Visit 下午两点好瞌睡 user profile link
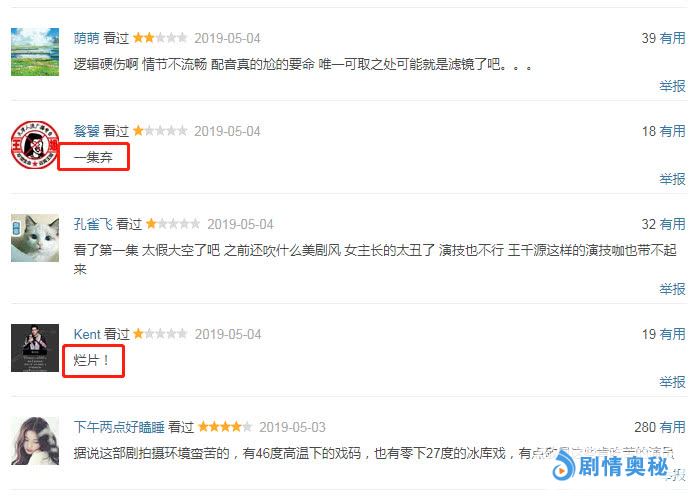 pos(119,427)
